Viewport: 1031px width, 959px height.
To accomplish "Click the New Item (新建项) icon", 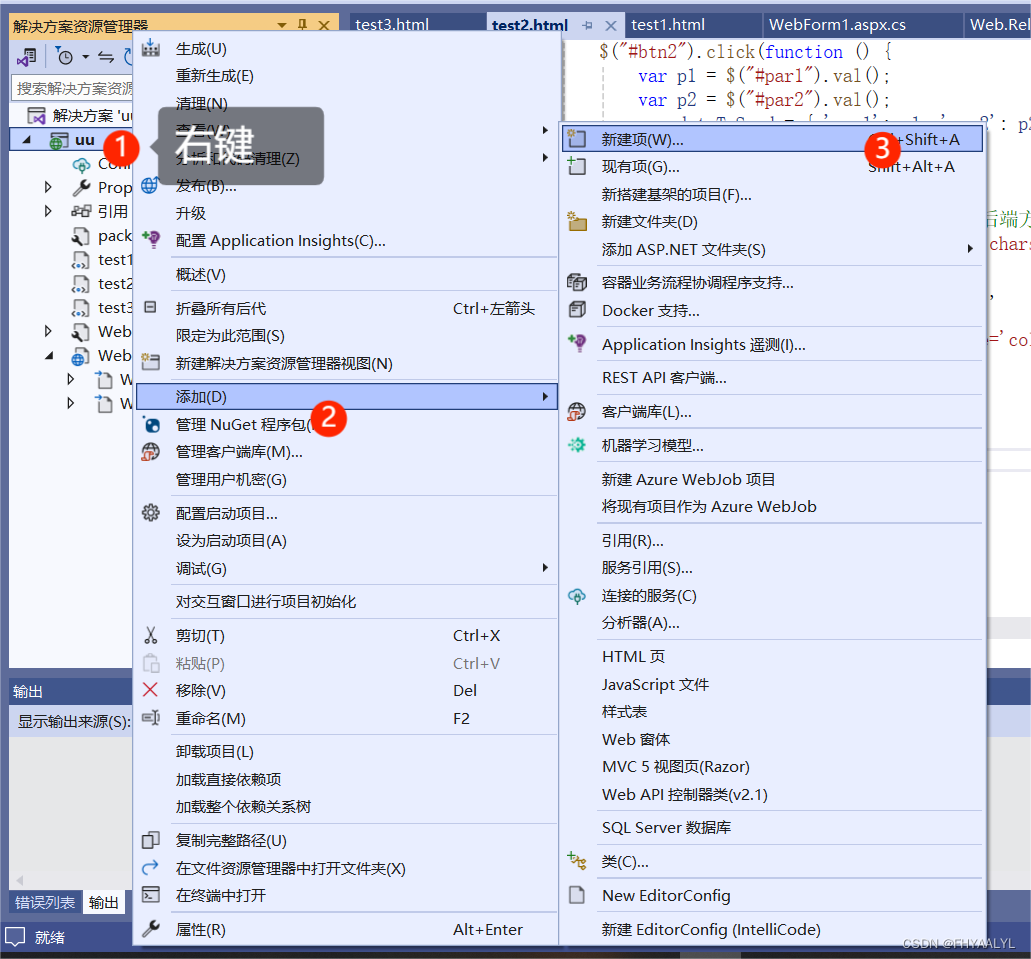I will click(577, 139).
